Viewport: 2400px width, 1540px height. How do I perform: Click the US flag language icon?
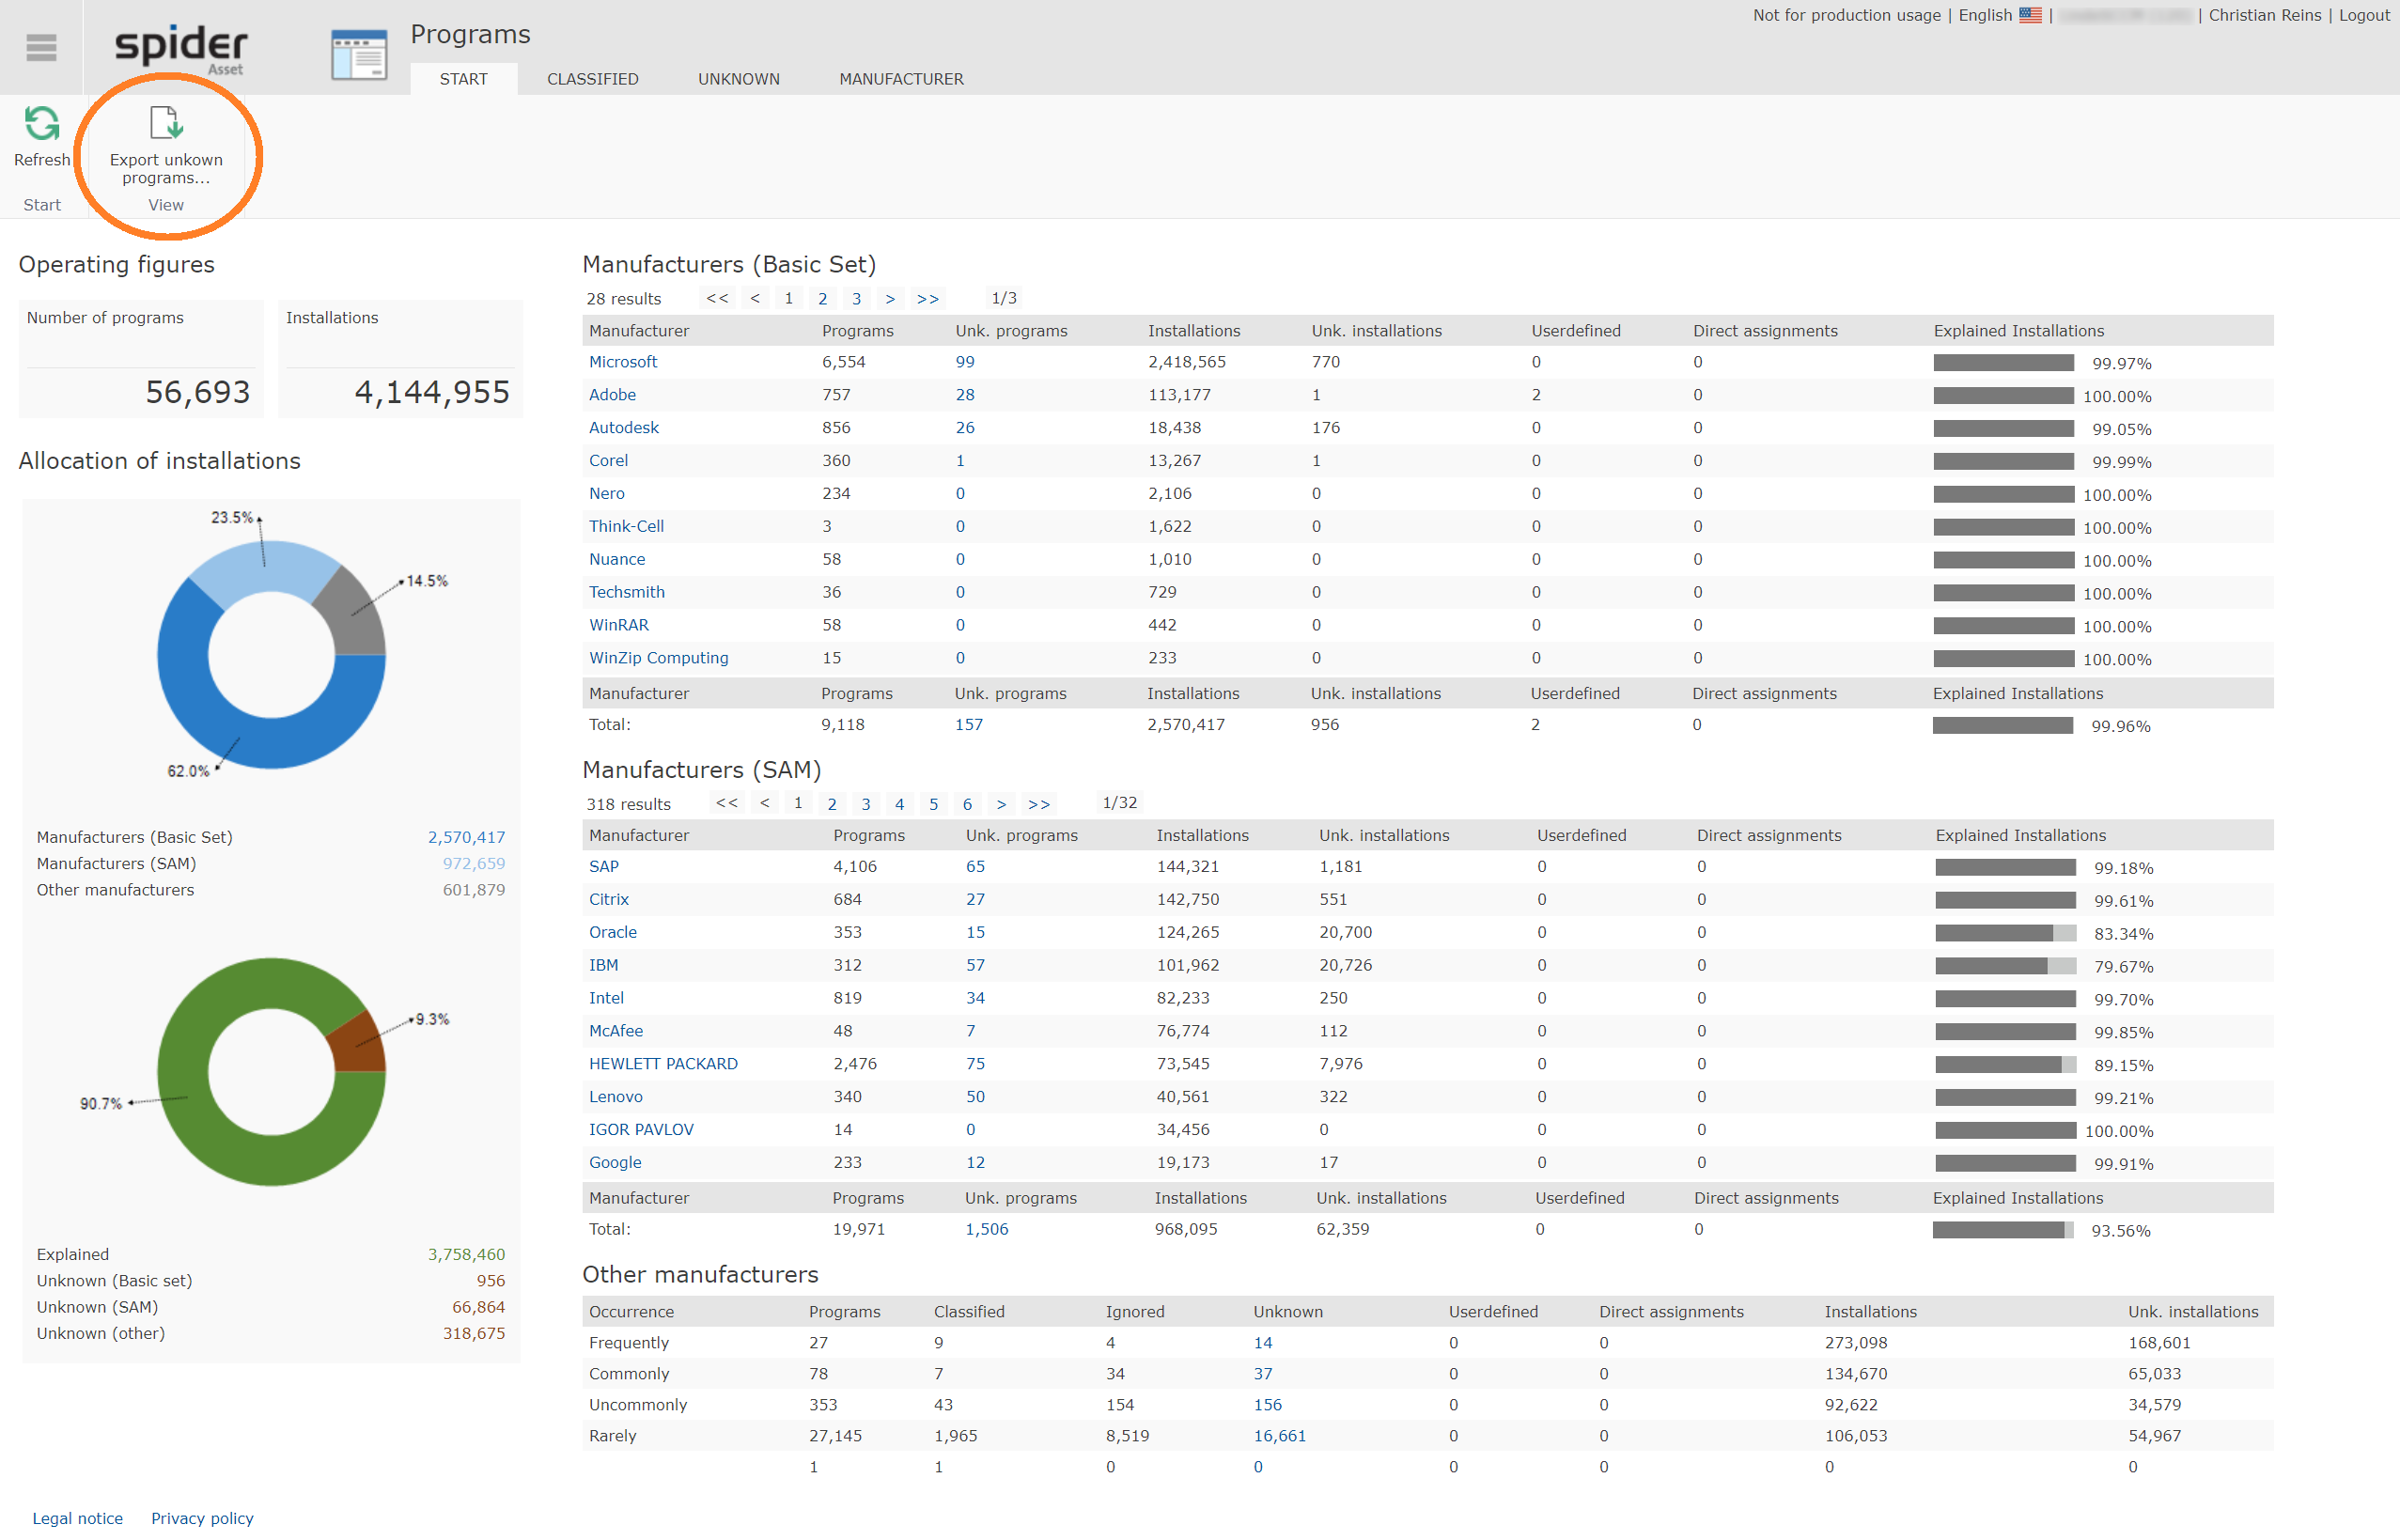pos(2030,15)
